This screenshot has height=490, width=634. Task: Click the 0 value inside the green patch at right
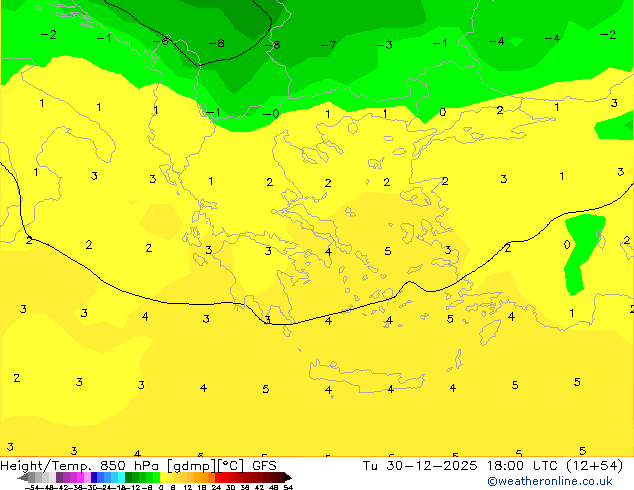tap(567, 245)
